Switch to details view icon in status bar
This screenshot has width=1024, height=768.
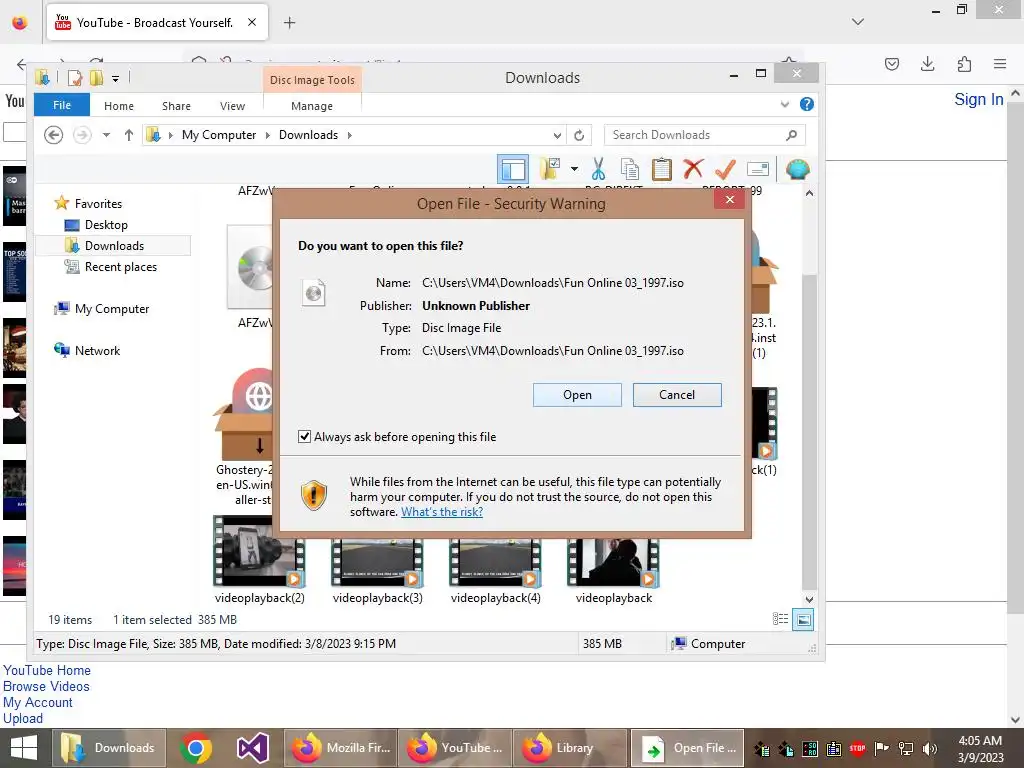point(780,619)
